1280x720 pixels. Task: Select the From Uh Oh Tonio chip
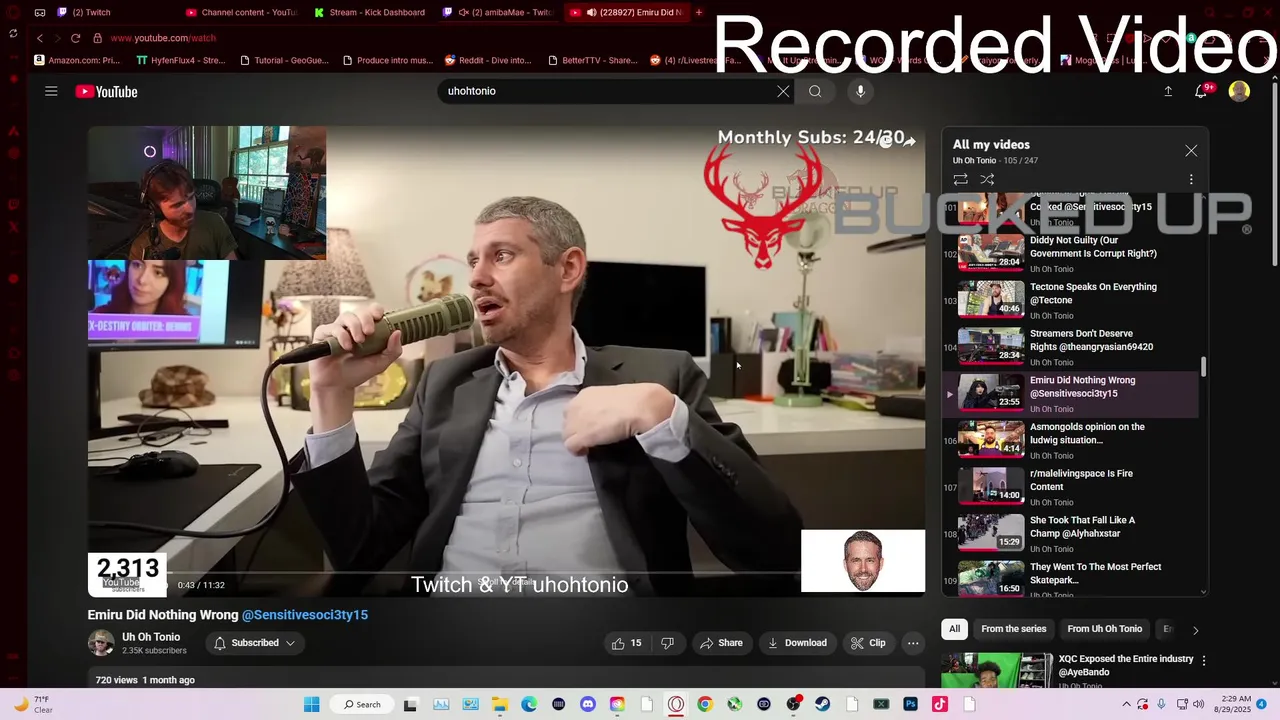pyautogui.click(x=1104, y=629)
